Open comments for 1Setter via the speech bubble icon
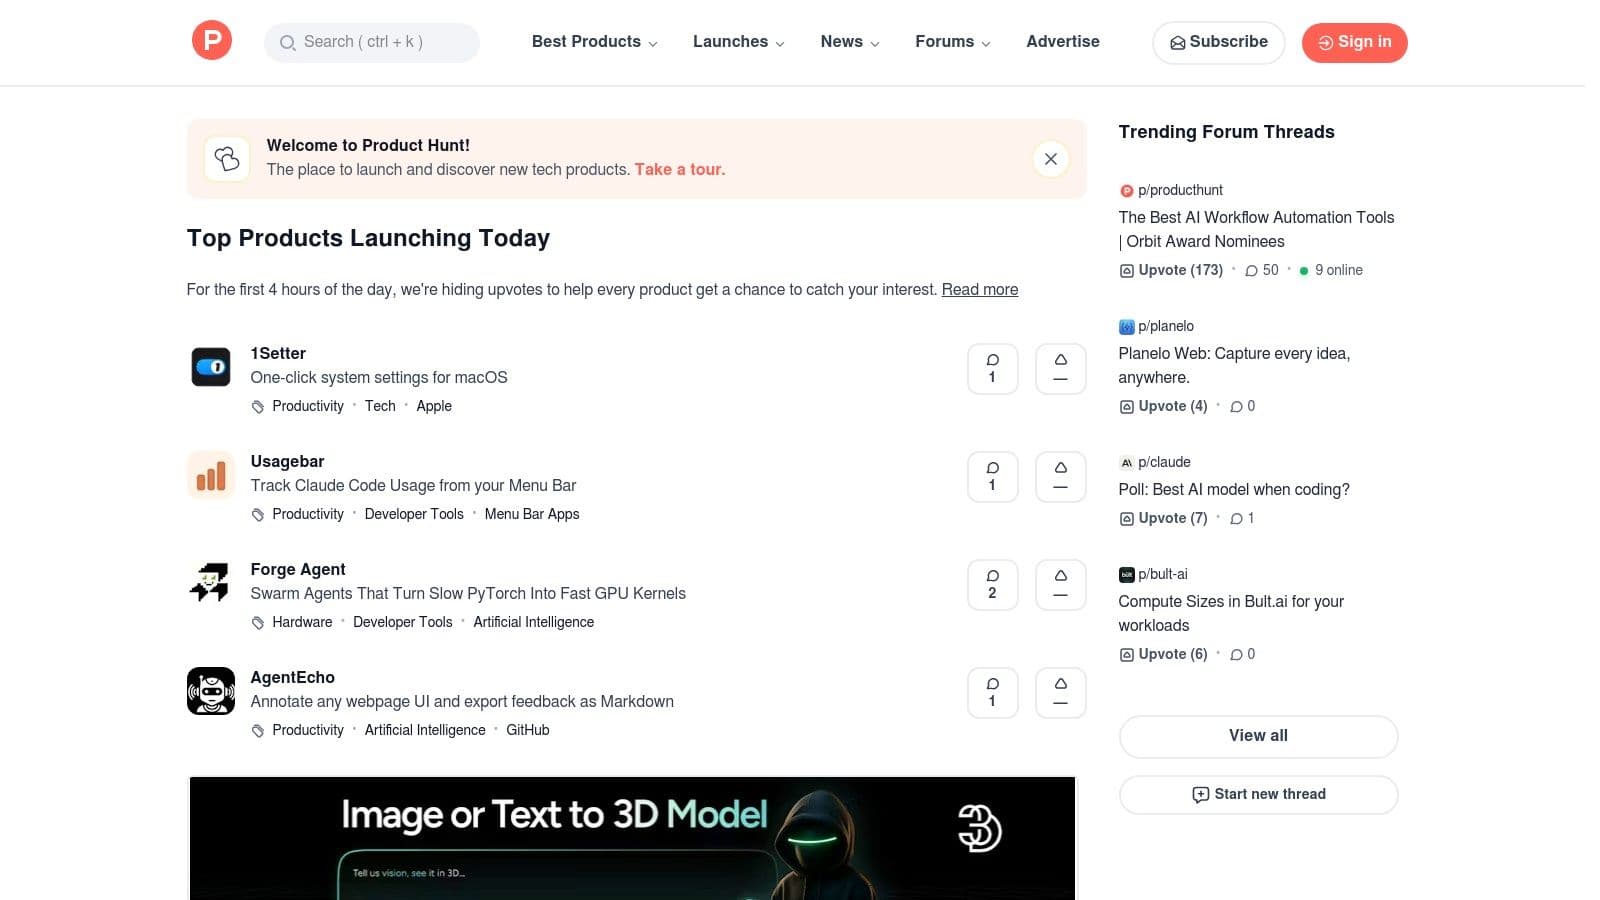This screenshot has height=900, width=1600. click(x=992, y=369)
